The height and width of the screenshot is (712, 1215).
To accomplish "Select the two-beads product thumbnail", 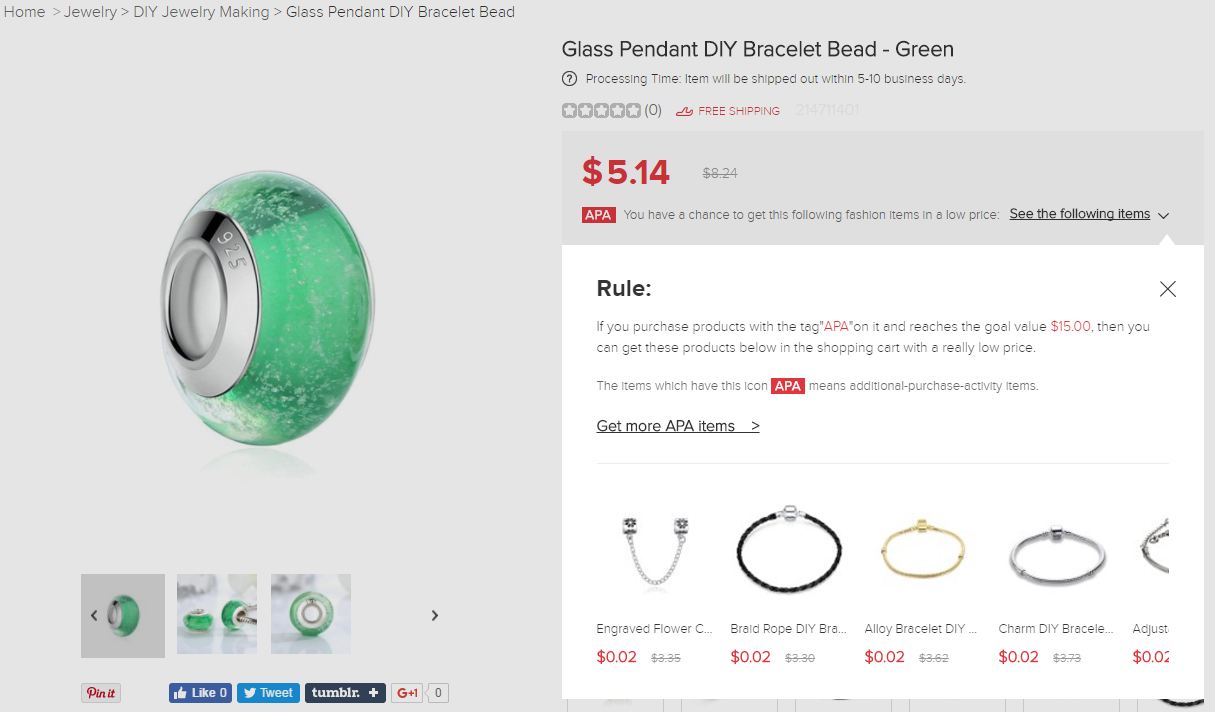I will point(217,613).
